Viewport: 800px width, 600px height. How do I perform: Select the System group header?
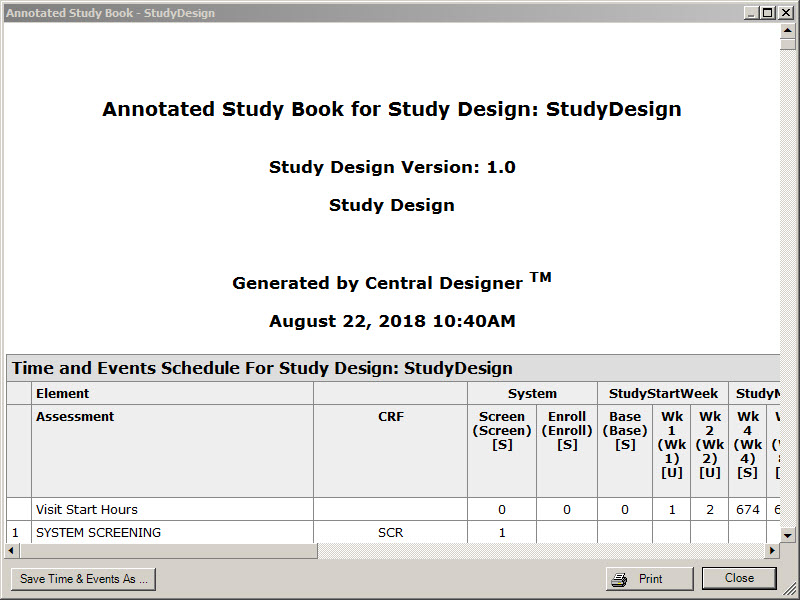pos(532,393)
